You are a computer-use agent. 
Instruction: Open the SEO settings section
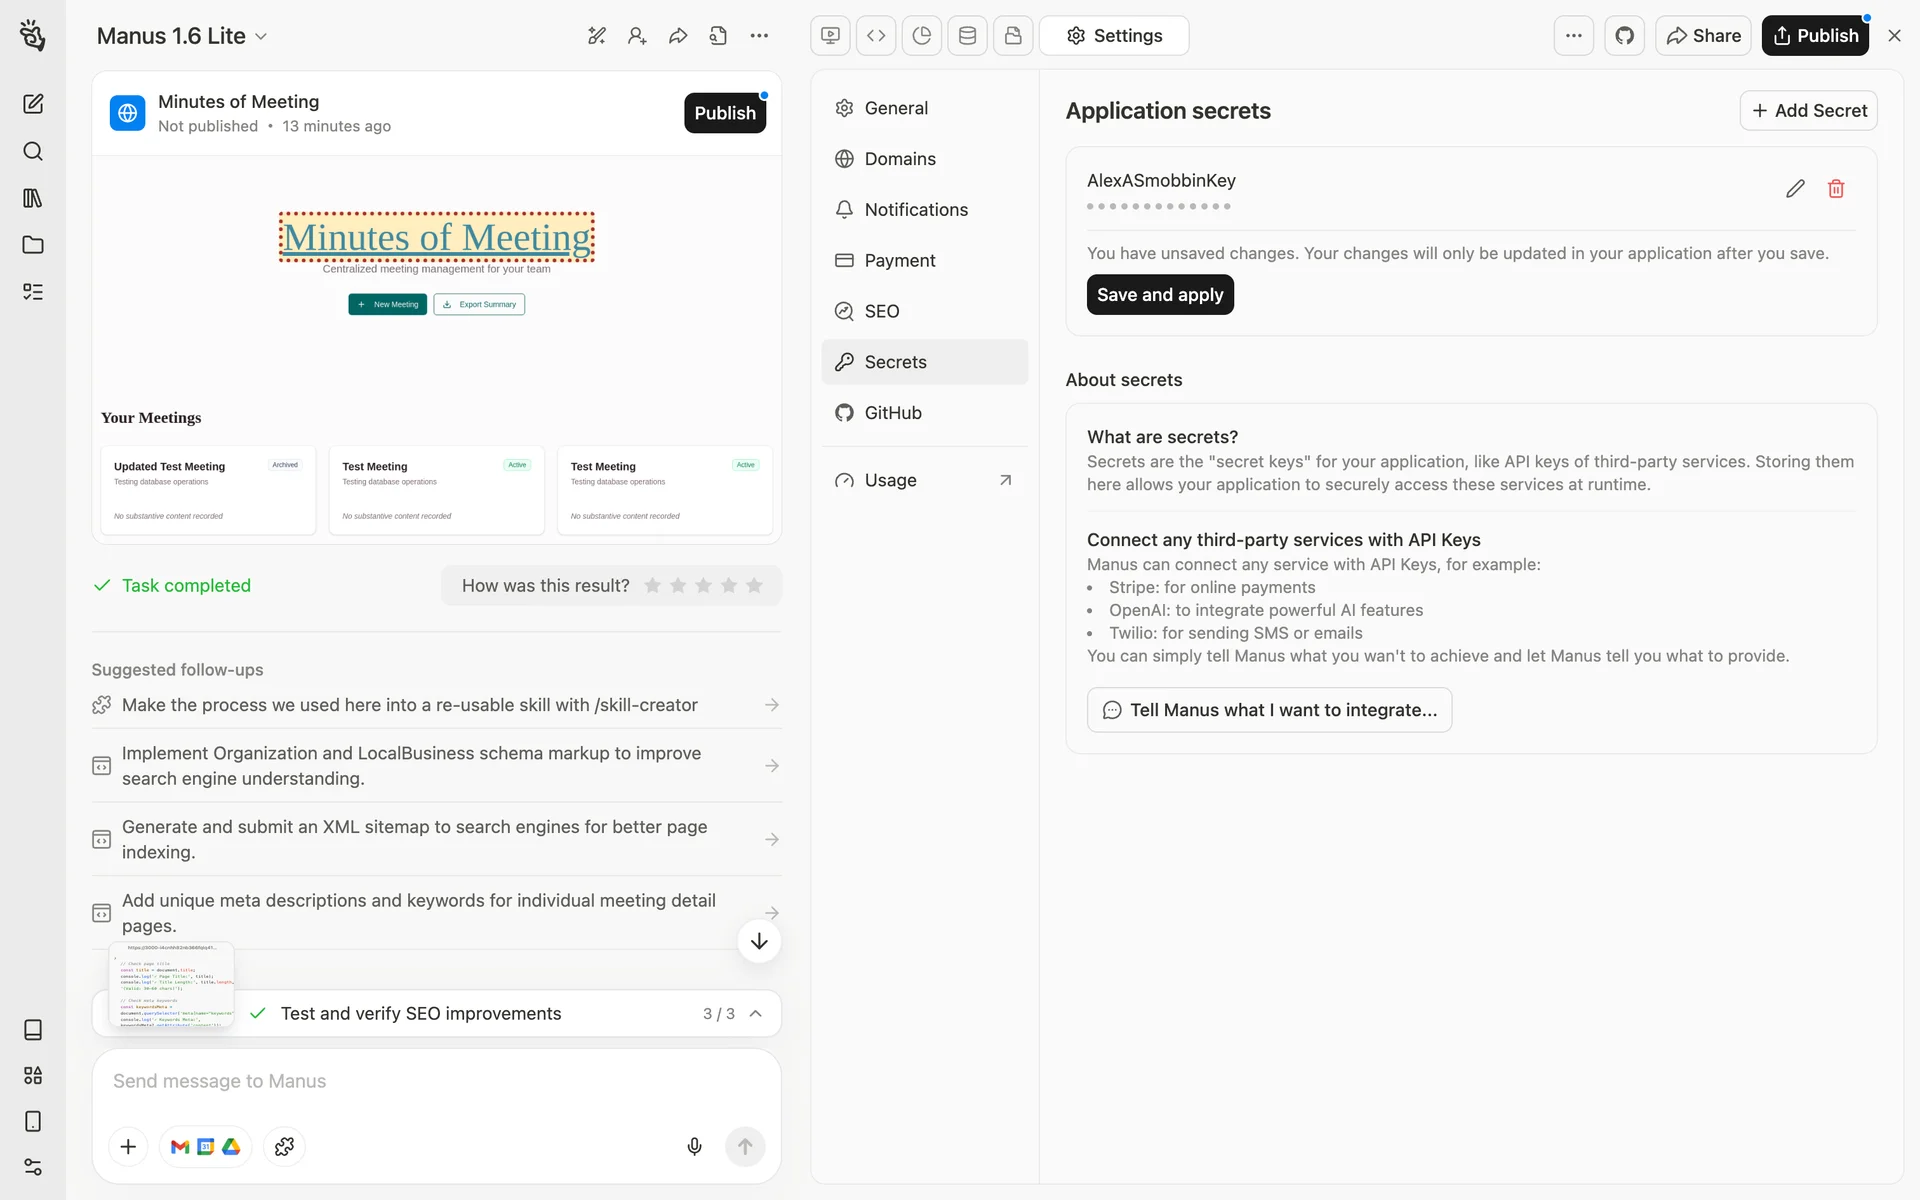pos(881,311)
